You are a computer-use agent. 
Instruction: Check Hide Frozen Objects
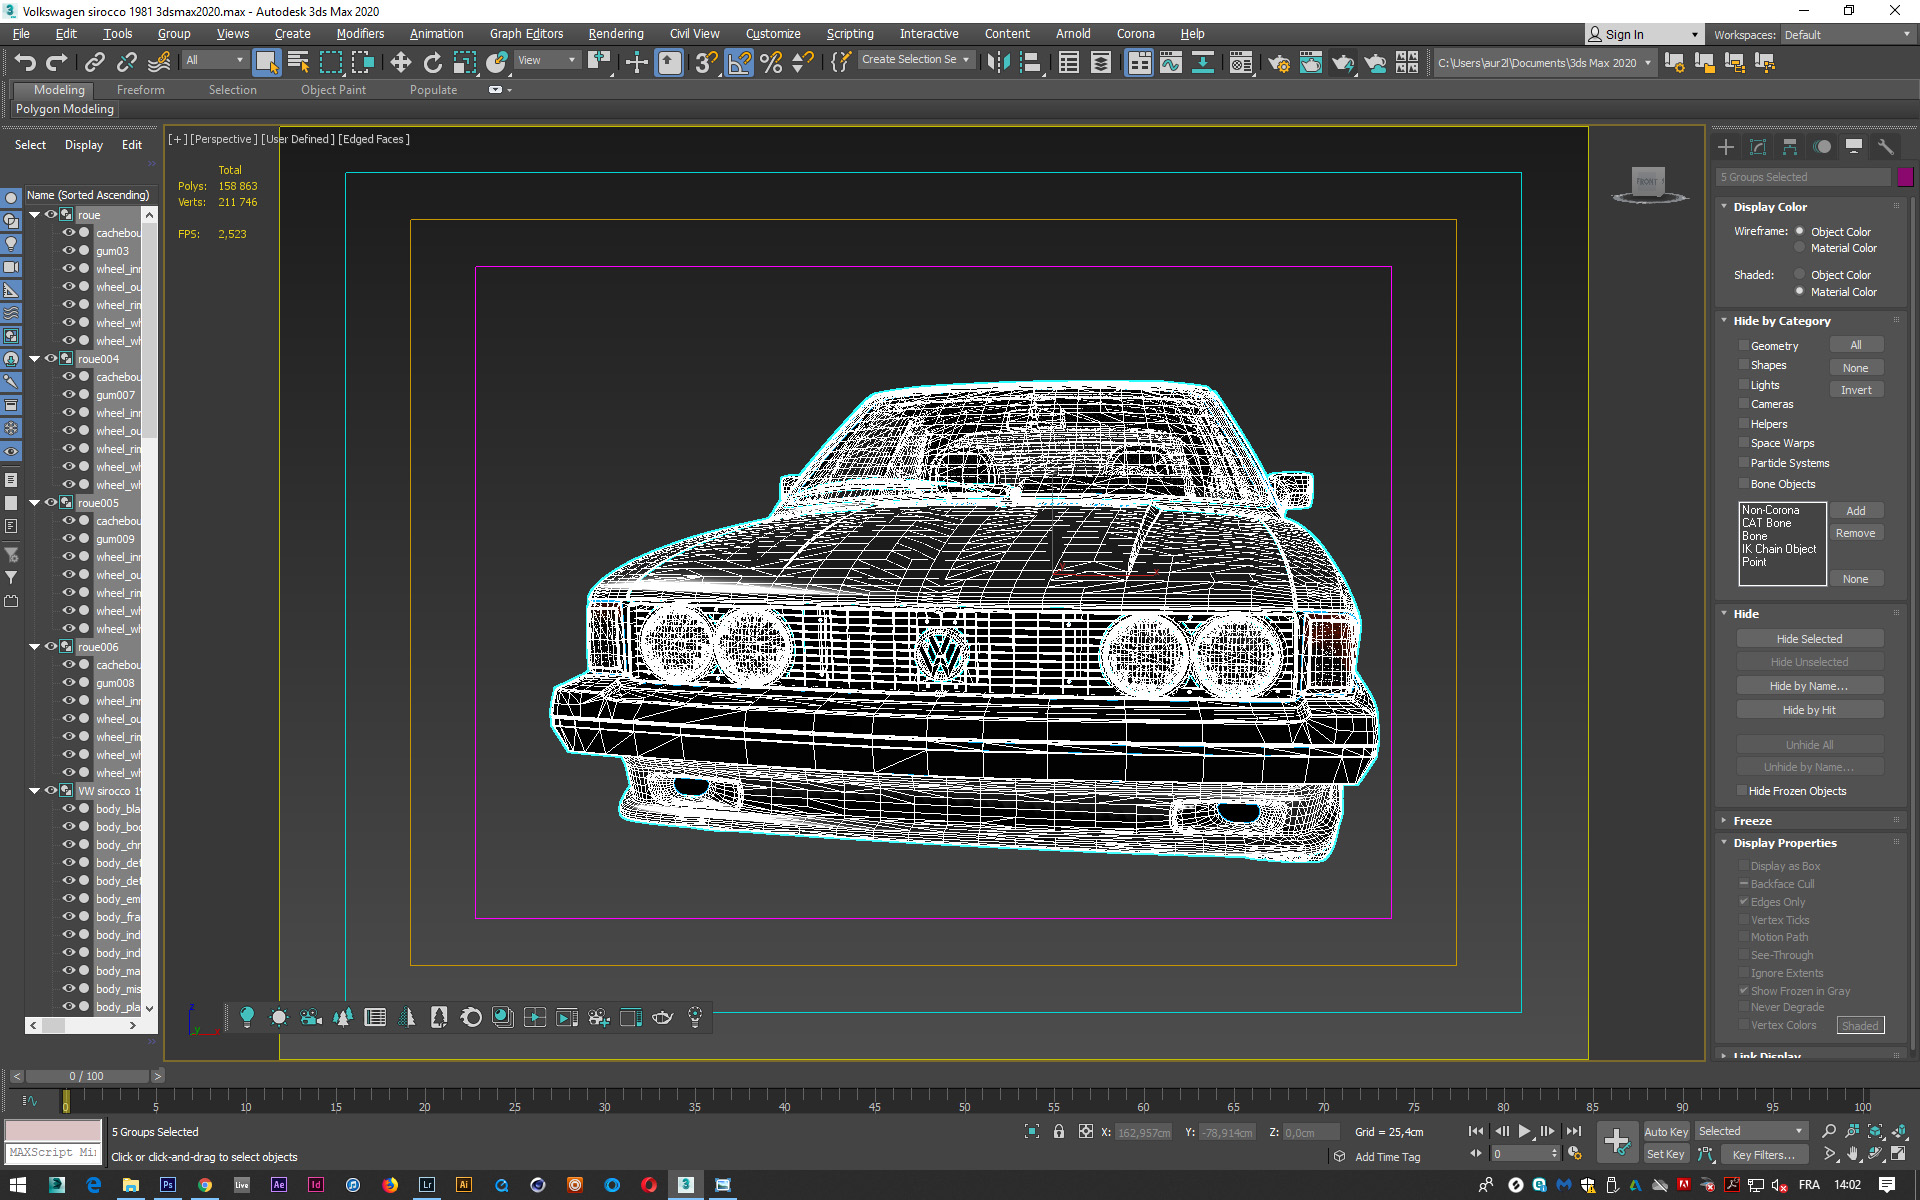(x=1744, y=791)
